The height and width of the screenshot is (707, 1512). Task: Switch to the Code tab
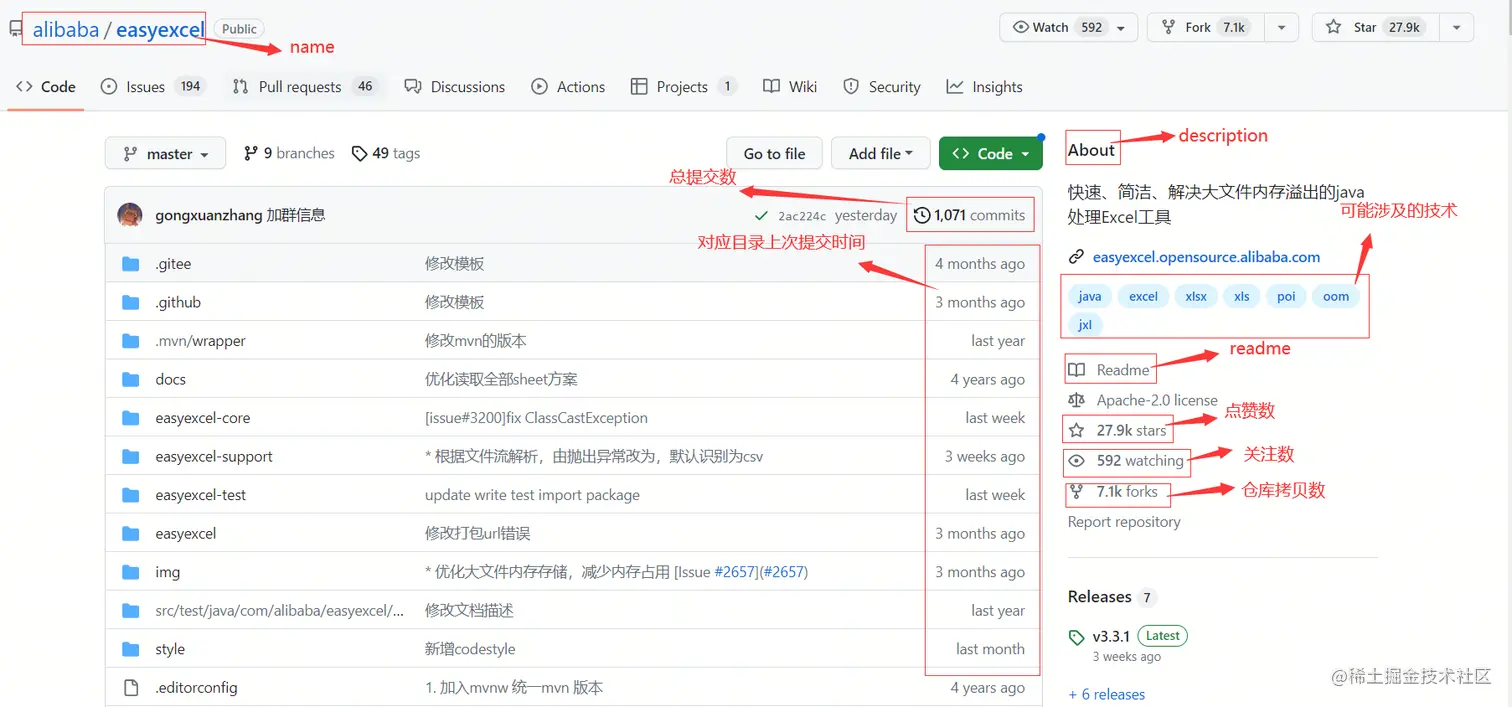pyautogui.click(x=46, y=87)
